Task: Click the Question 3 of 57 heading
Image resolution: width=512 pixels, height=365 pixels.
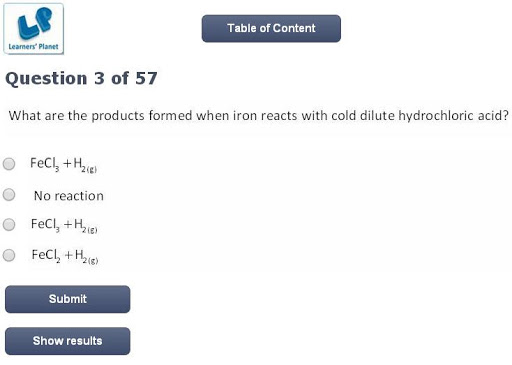Action: [81, 79]
